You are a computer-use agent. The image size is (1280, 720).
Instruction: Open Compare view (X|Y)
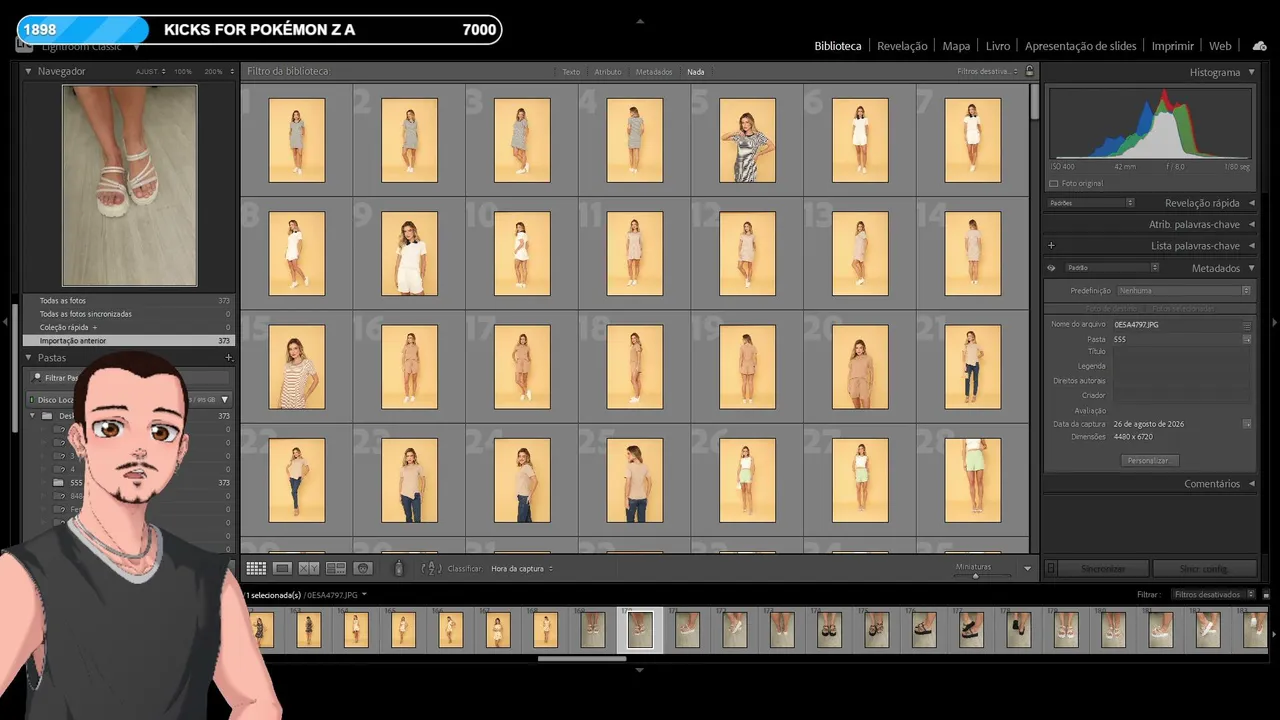pyautogui.click(x=309, y=568)
